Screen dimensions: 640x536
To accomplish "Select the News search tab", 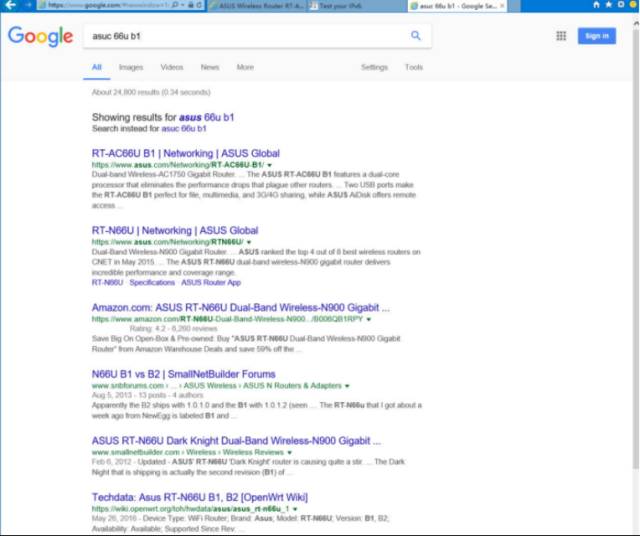I will (x=210, y=67).
